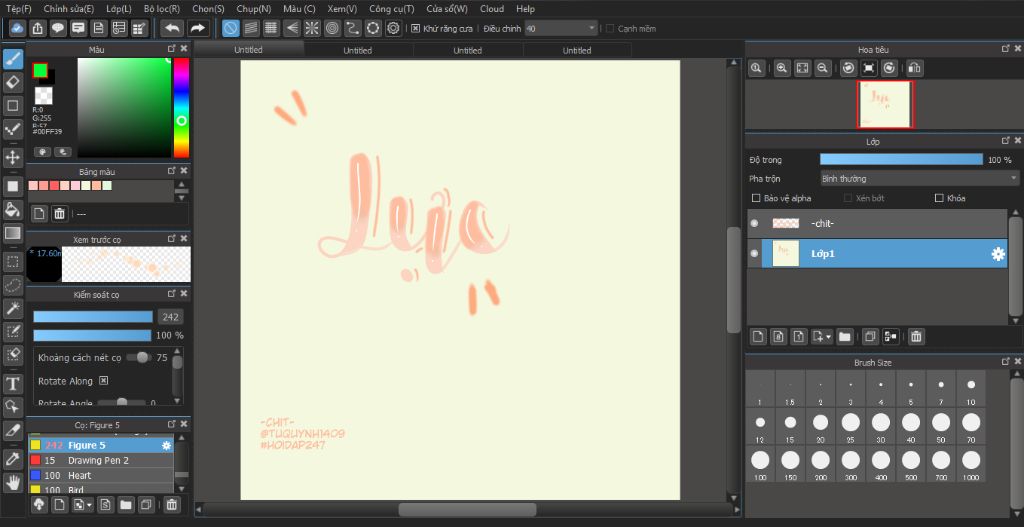This screenshot has width=1024, height=527.
Task: Click the Khoảng cách nét cọ slider
Action: click(x=138, y=358)
